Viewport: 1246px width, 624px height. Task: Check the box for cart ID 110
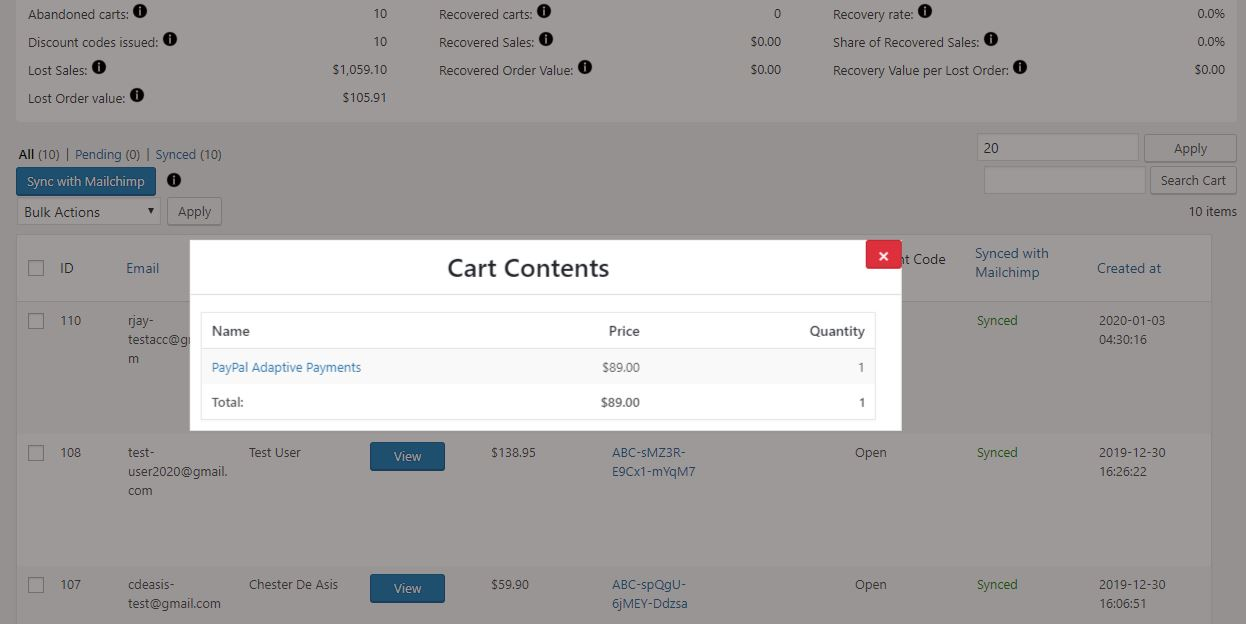coord(36,321)
